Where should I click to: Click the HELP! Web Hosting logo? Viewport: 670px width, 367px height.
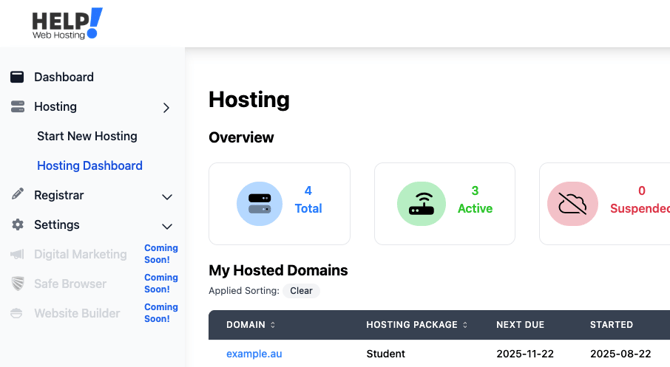coord(67,24)
